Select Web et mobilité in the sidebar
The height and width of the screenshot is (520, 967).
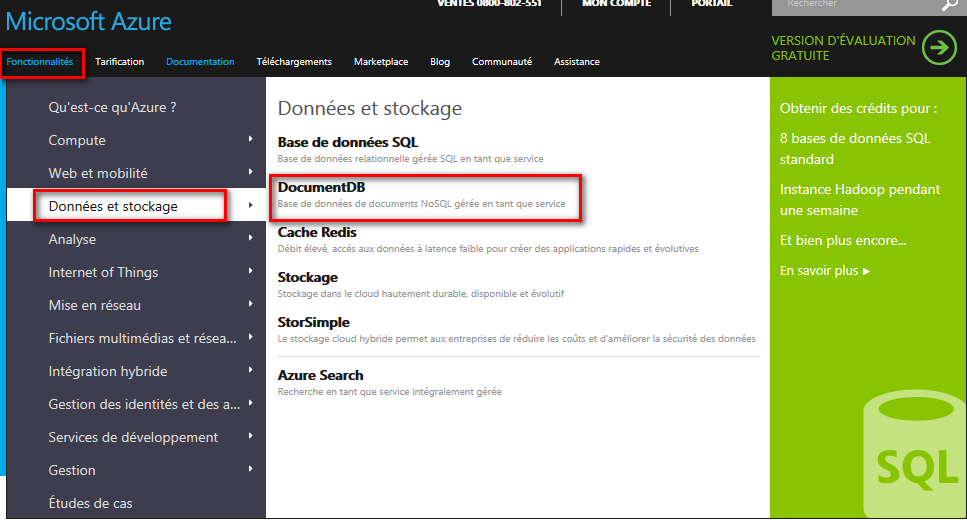[x=98, y=173]
